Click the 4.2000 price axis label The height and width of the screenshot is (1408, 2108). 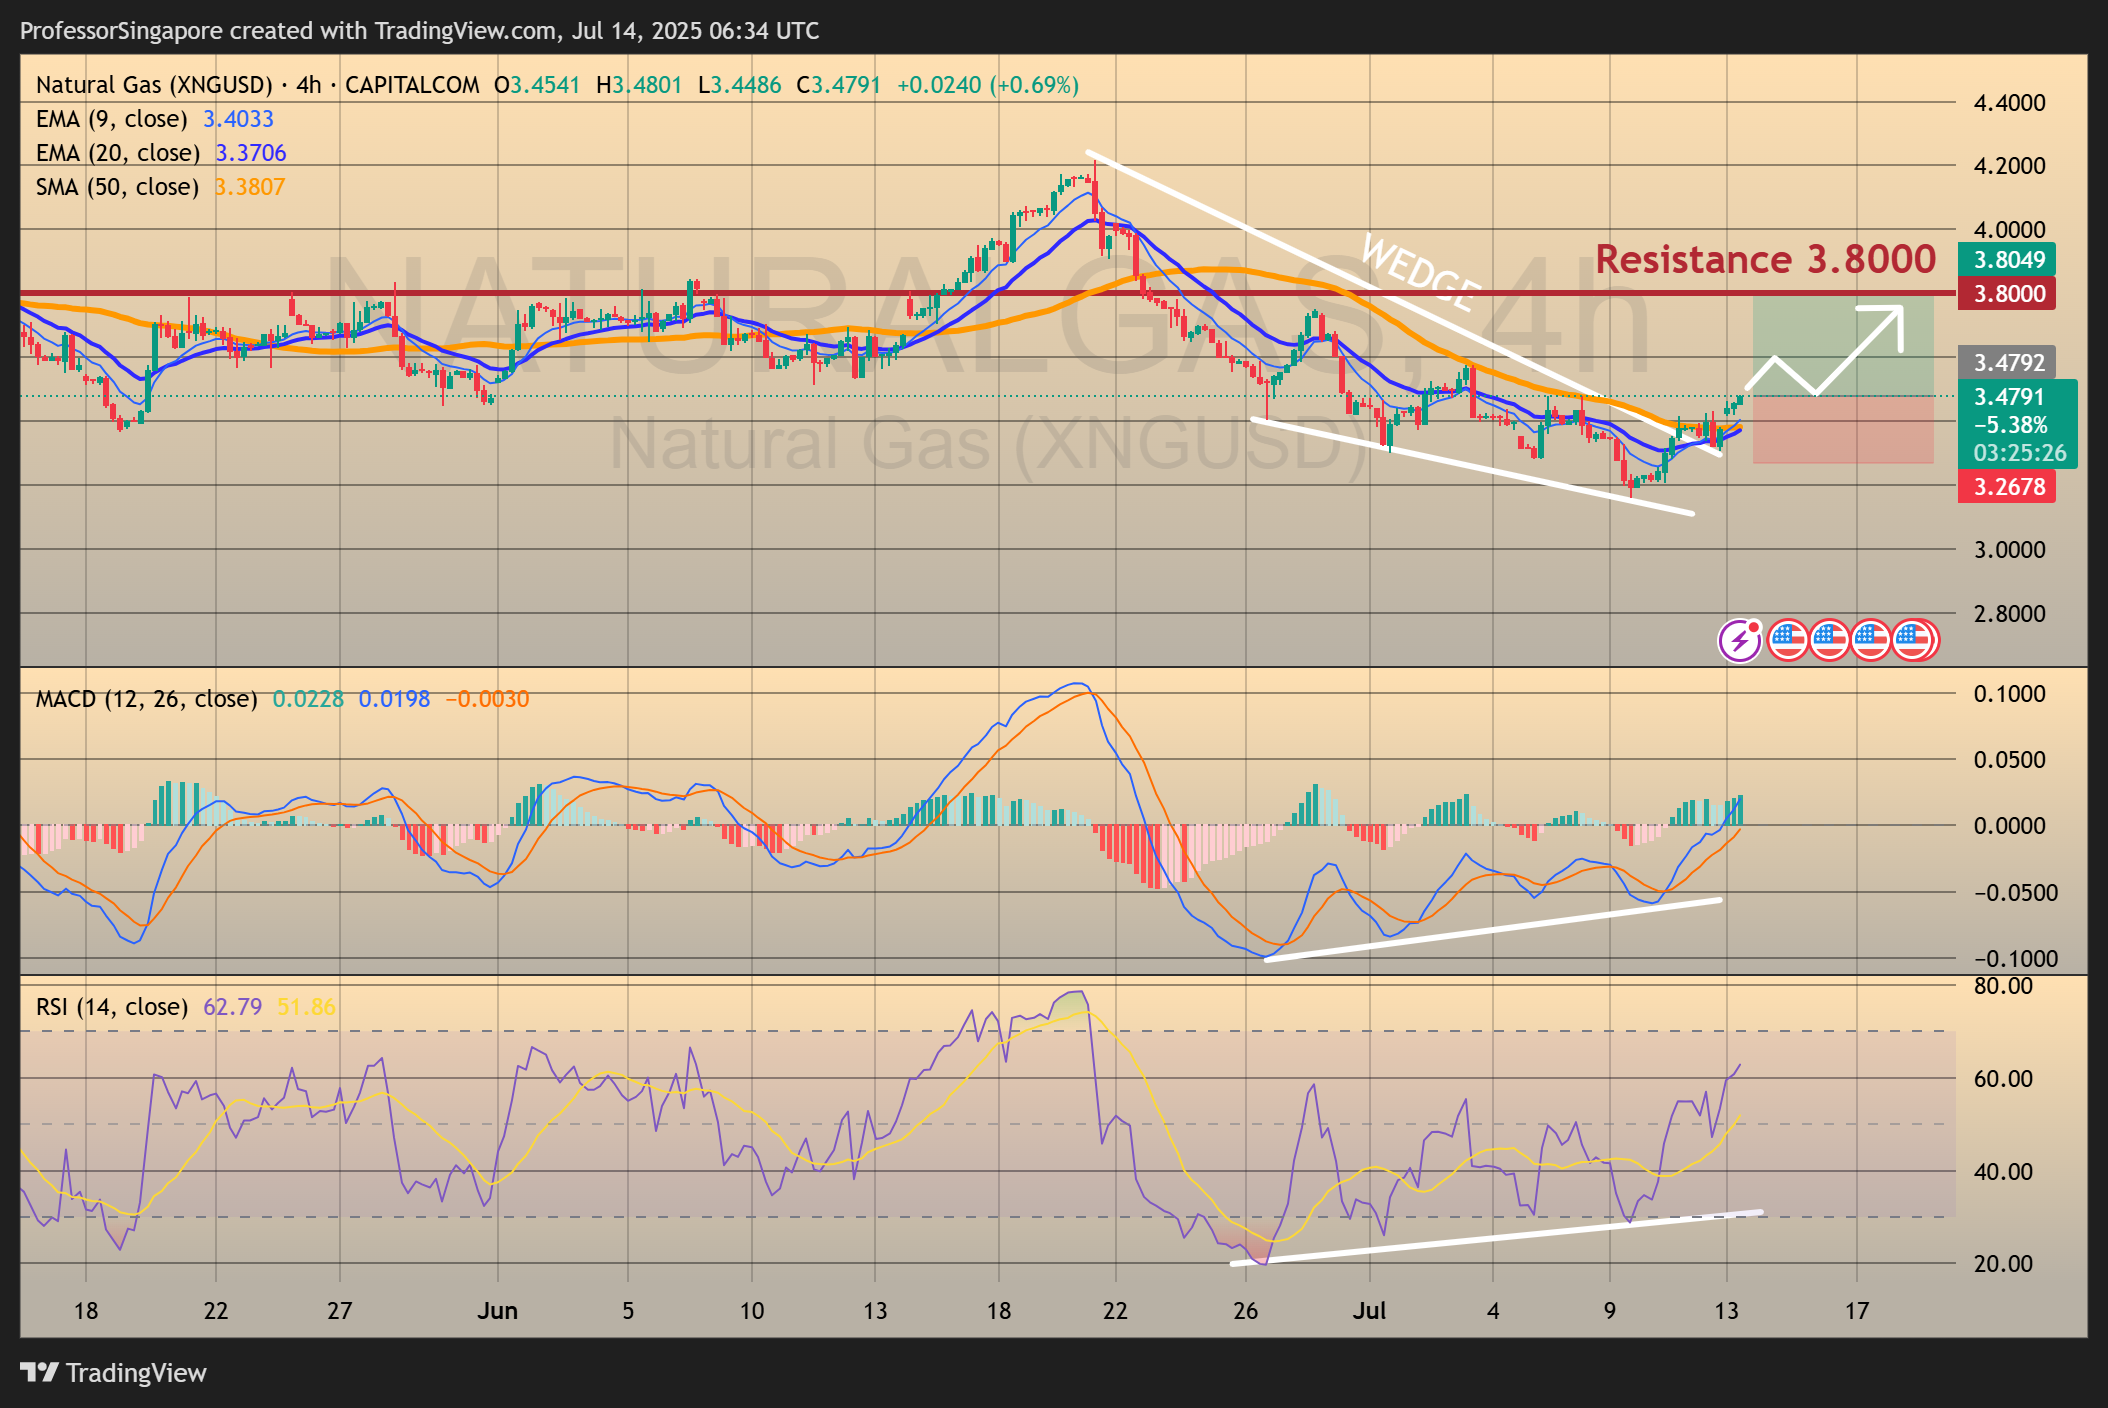[x=2009, y=166]
